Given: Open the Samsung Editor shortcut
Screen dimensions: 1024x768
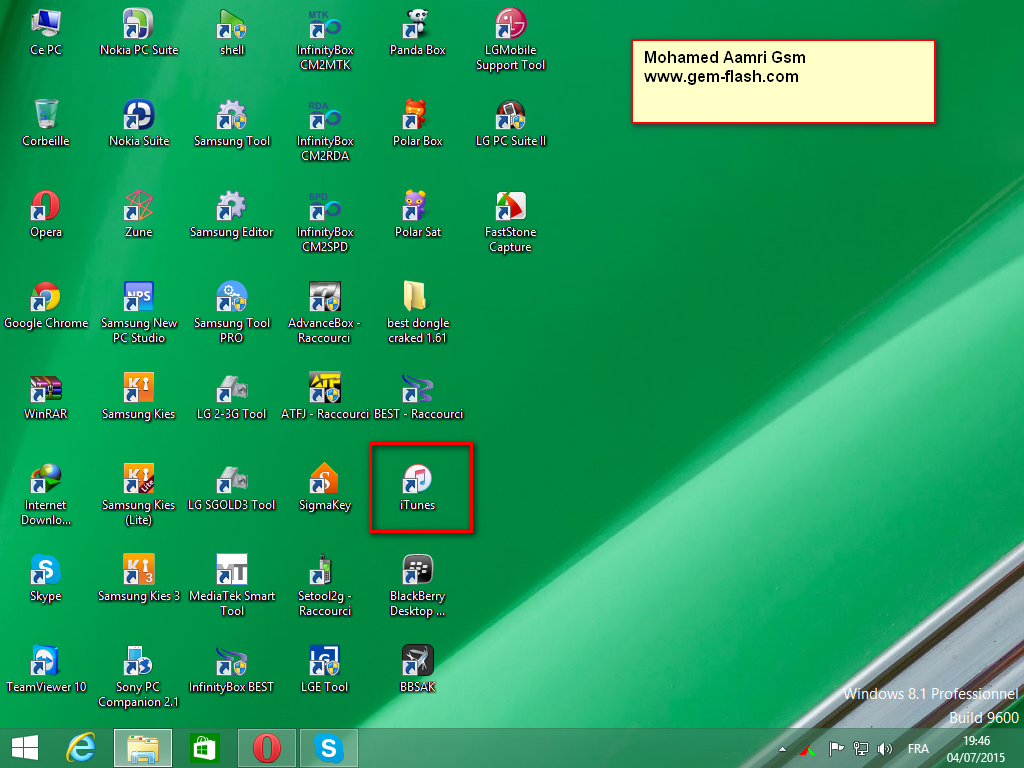Looking at the screenshot, I should (232, 214).
